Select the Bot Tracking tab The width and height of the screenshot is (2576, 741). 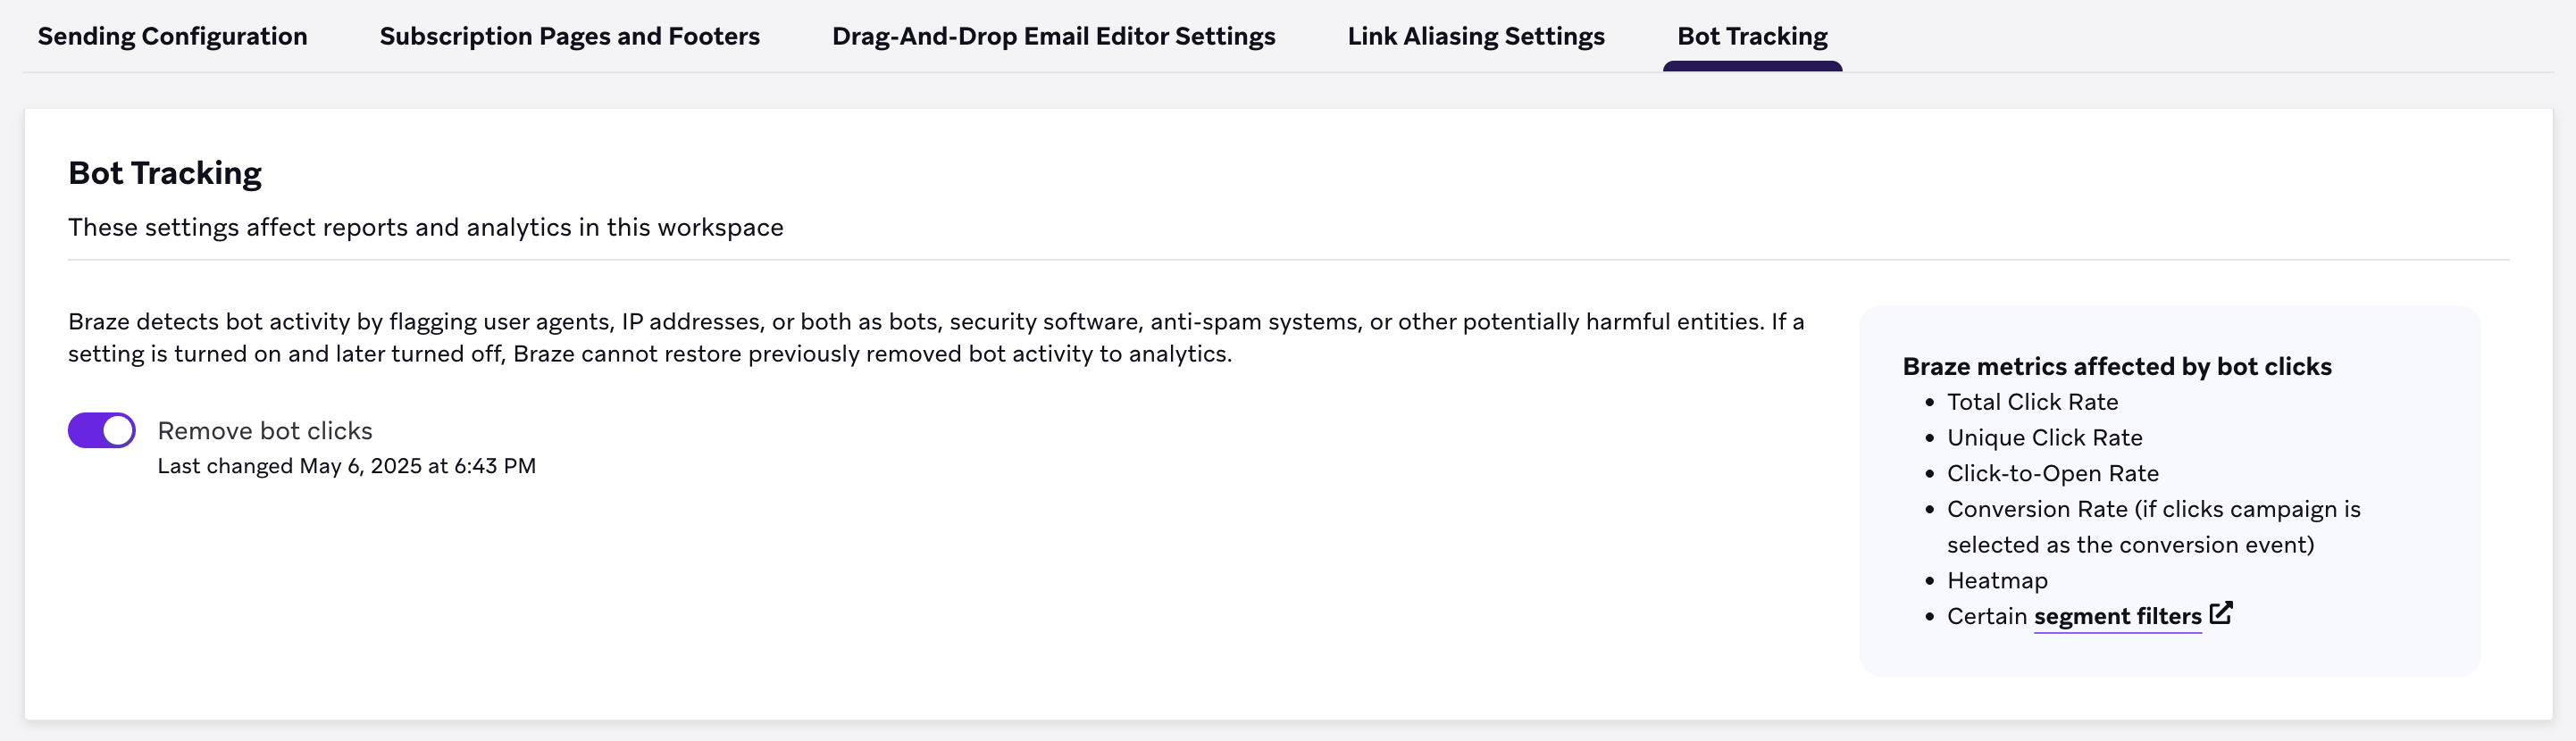pyautogui.click(x=1751, y=36)
